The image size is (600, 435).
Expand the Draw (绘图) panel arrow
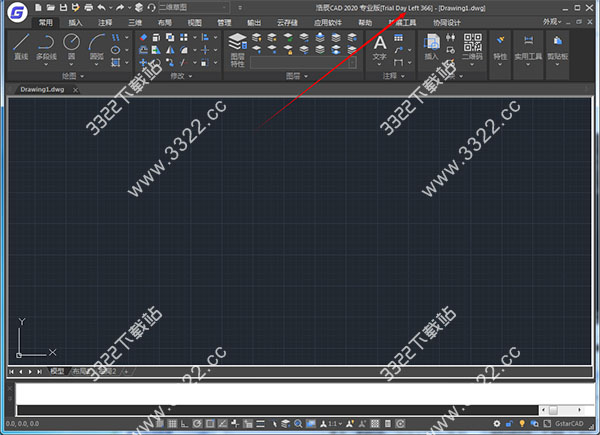[x=82, y=77]
